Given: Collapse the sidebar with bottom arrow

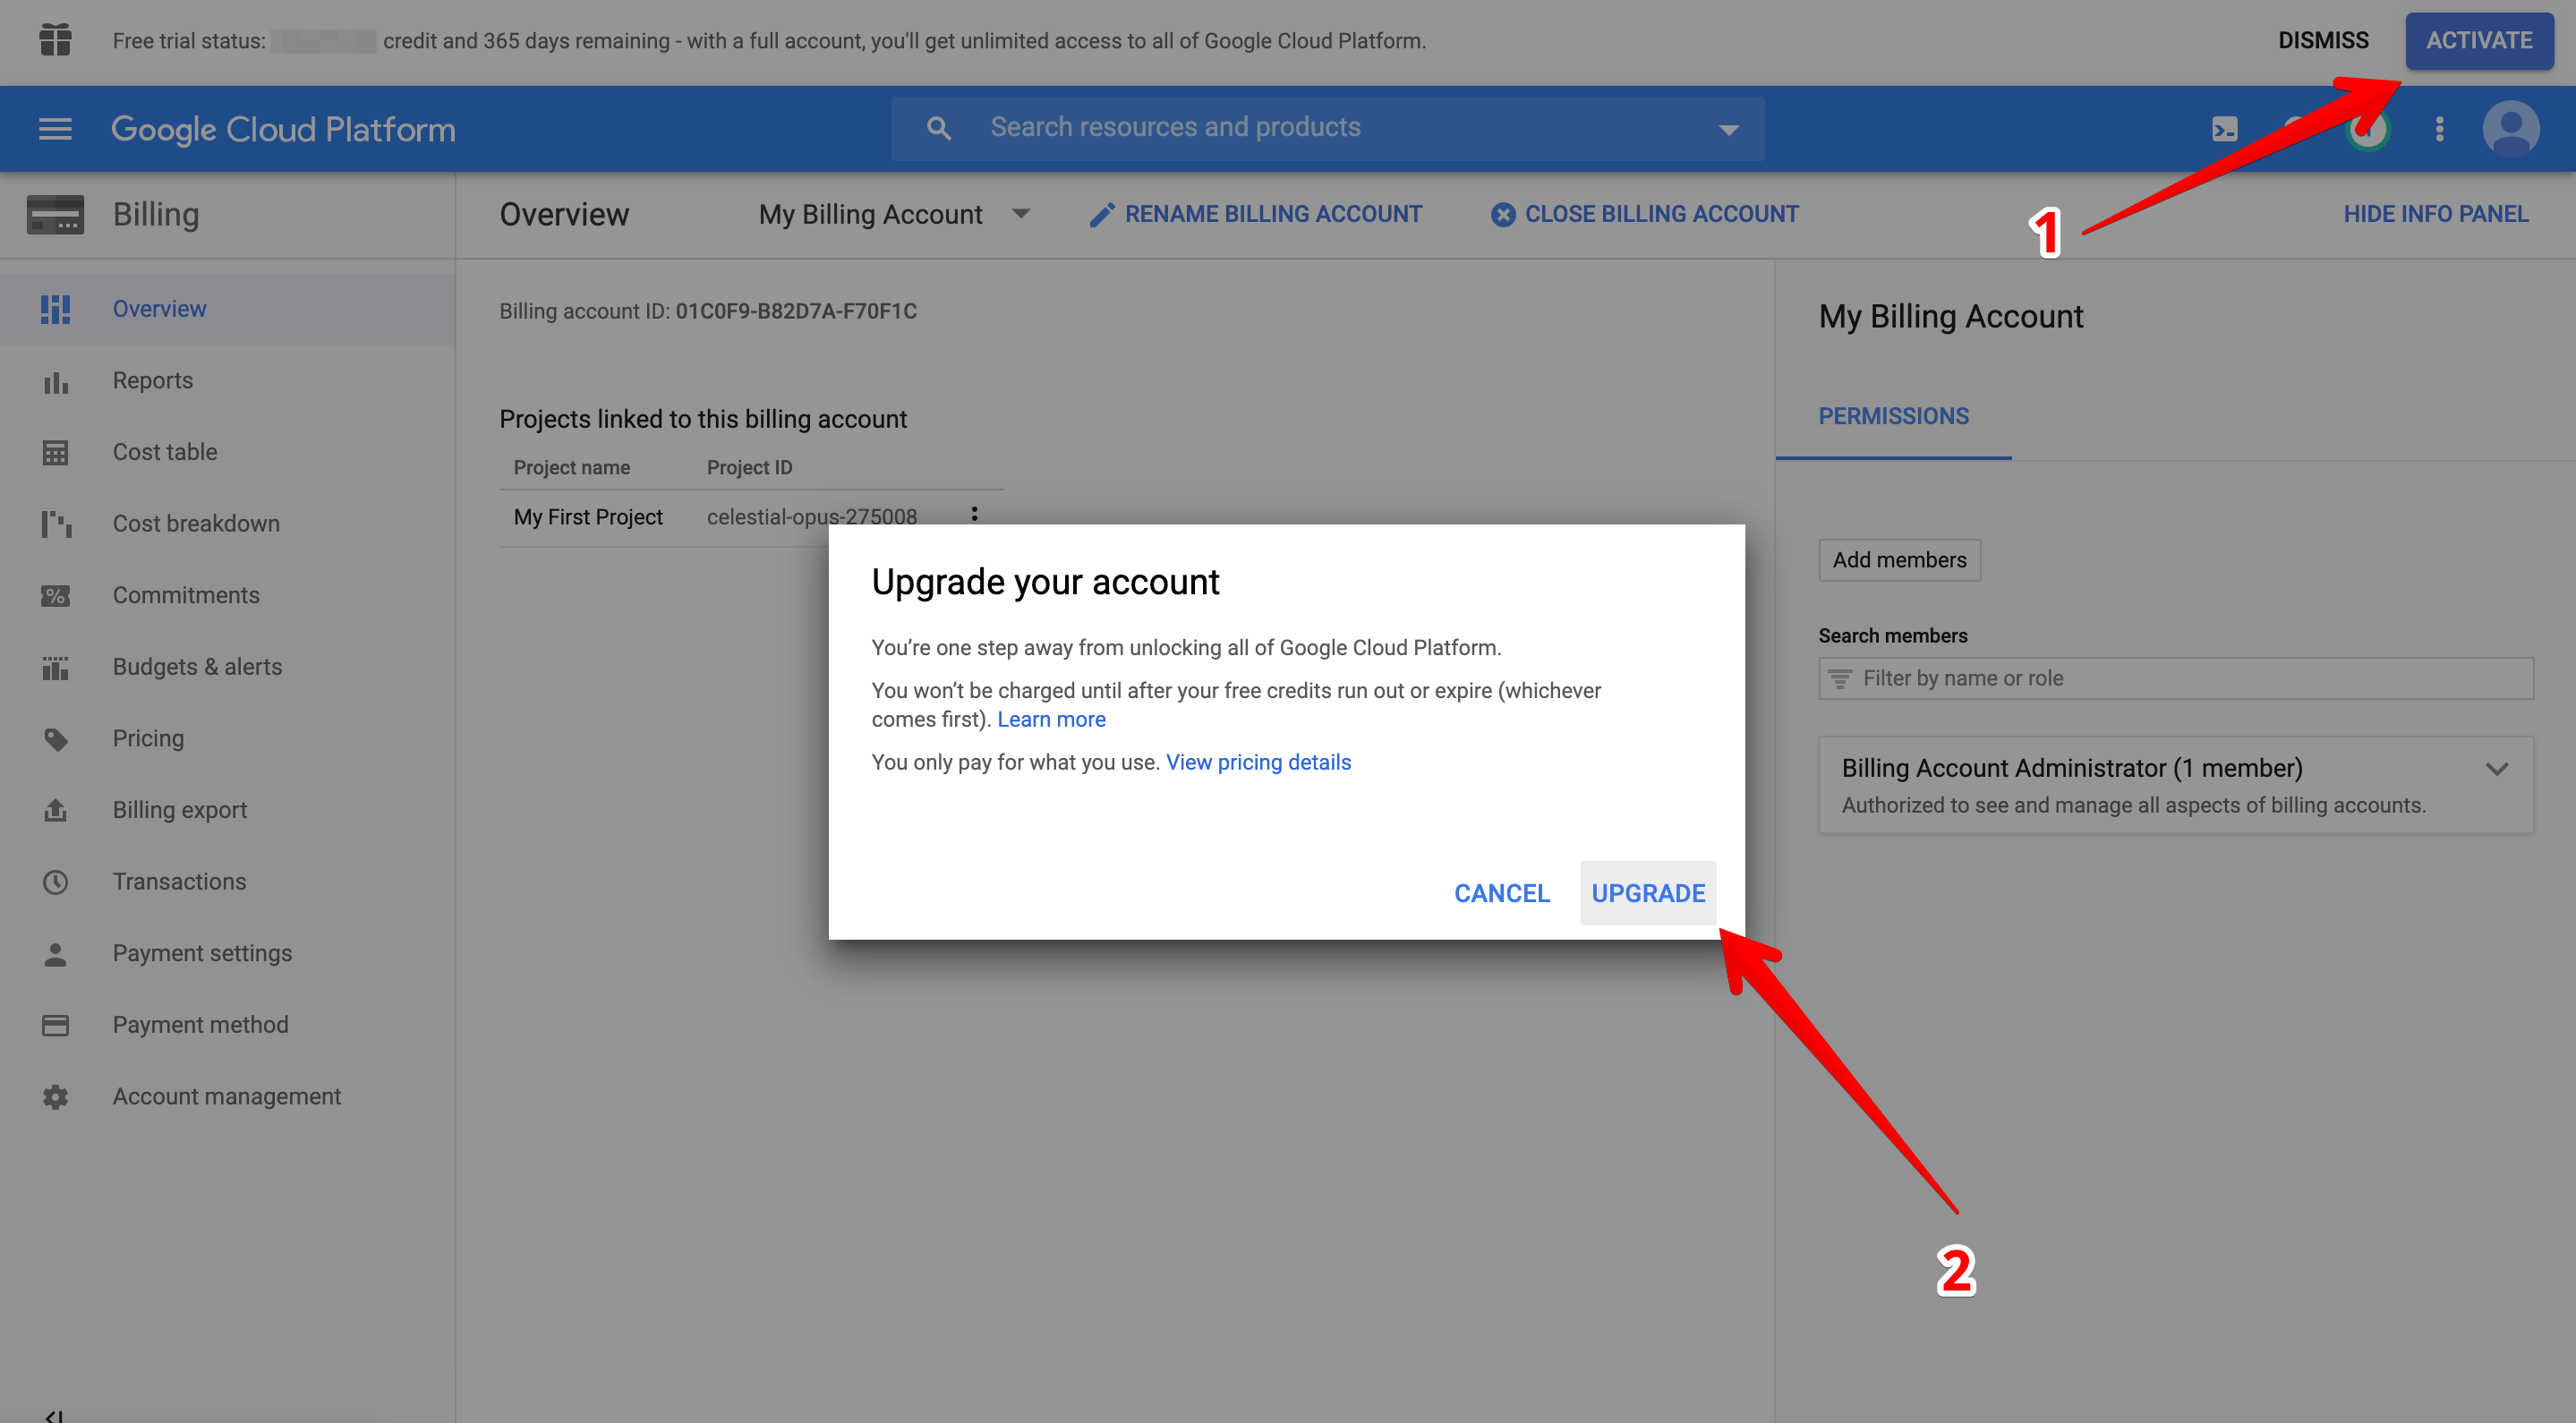Looking at the screenshot, I should pos(55,1416).
